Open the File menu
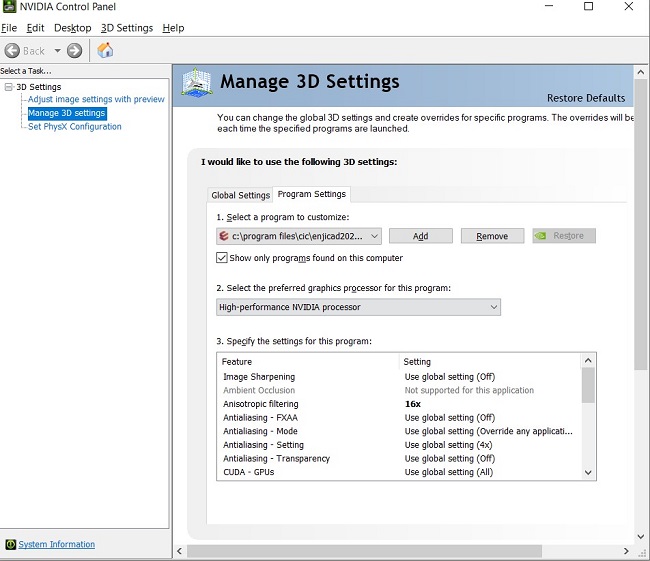Image resolution: width=650 pixels, height=561 pixels. tap(9, 28)
